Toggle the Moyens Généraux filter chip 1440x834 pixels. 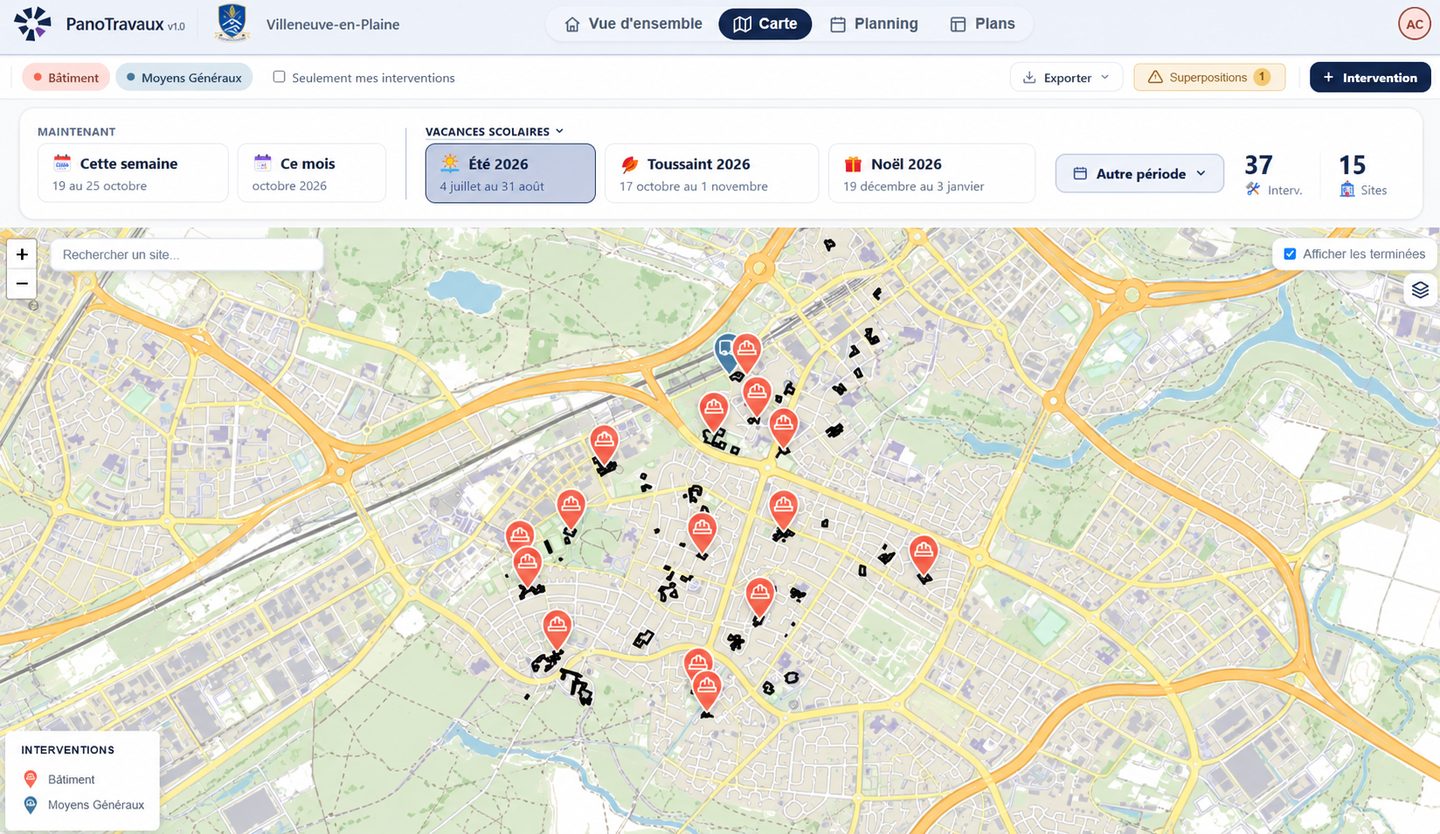coord(184,77)
